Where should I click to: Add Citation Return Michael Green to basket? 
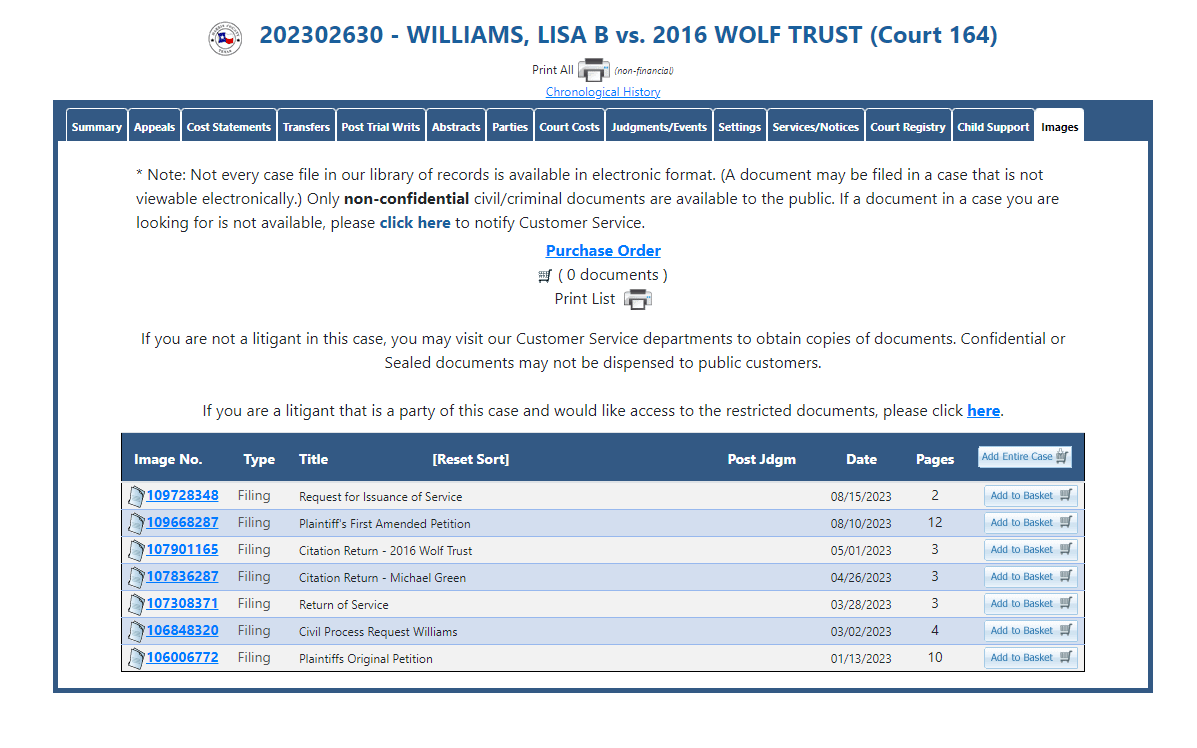click(1031, 577)
